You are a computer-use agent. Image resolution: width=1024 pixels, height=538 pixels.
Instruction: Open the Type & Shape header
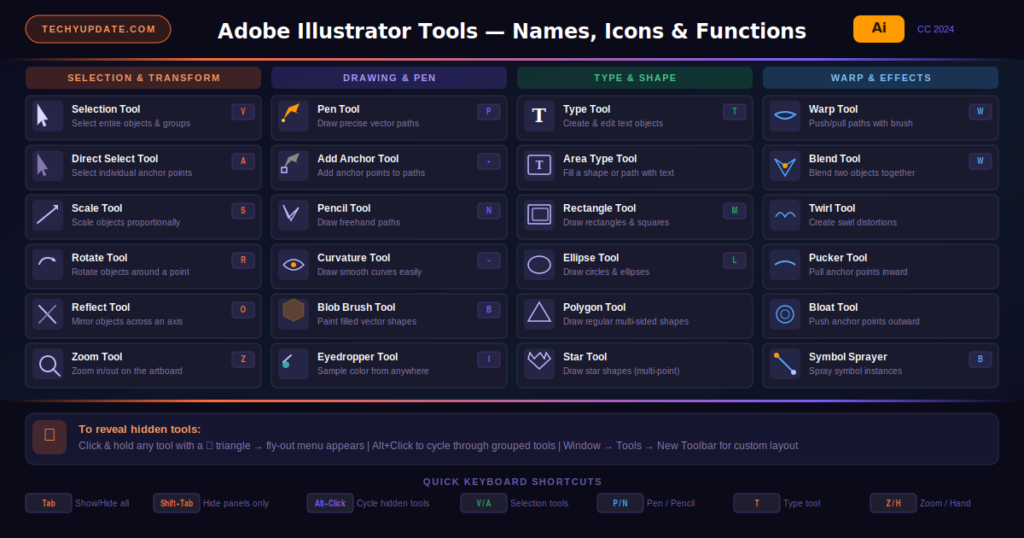[x=635, y=78]
